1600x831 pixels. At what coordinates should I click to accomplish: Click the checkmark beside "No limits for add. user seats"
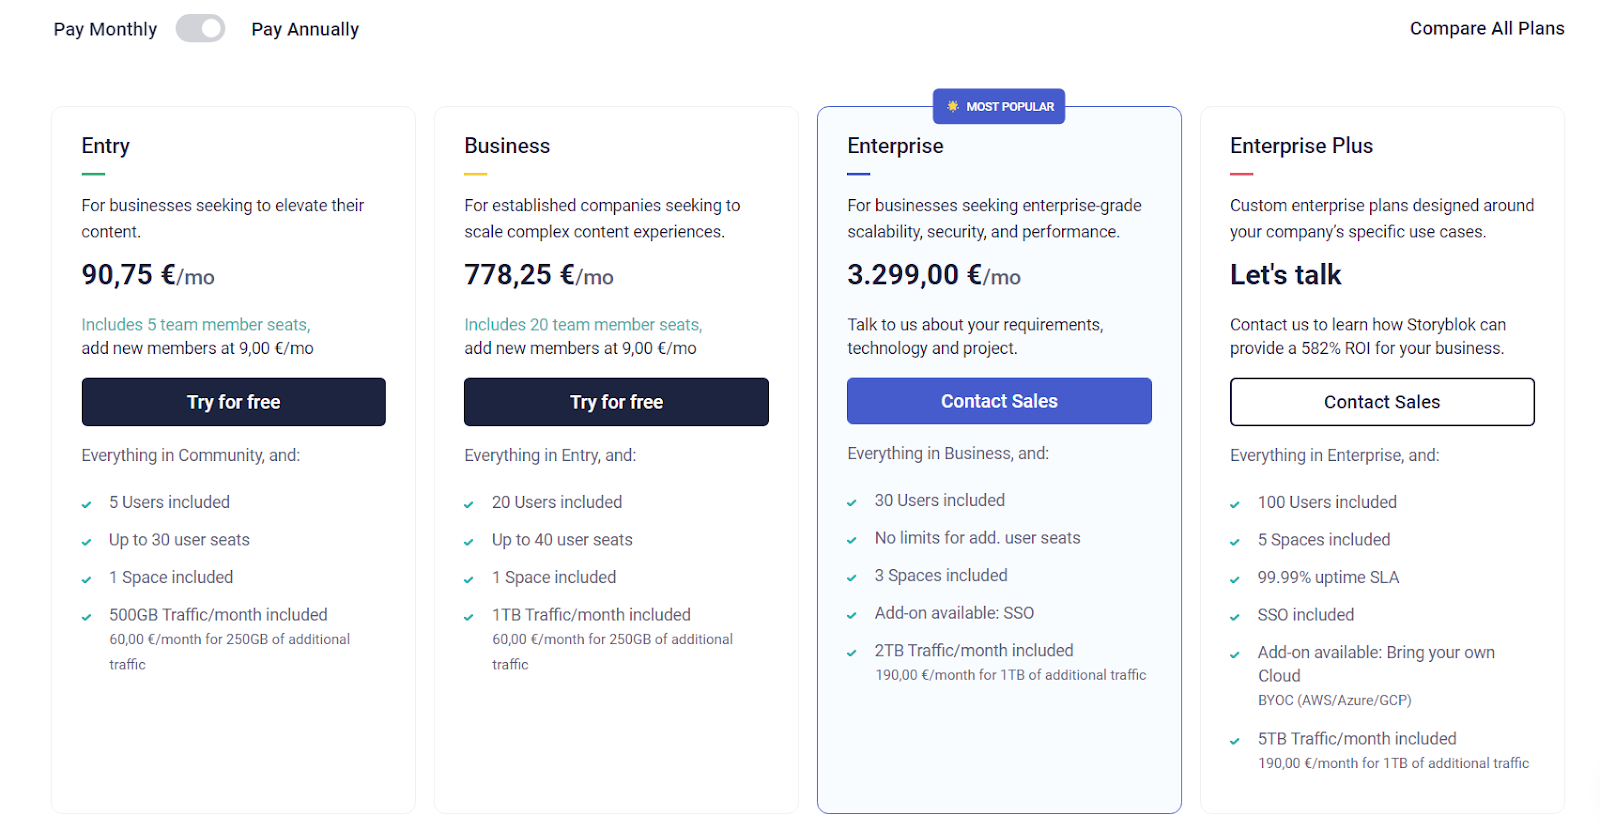[853, 538]
